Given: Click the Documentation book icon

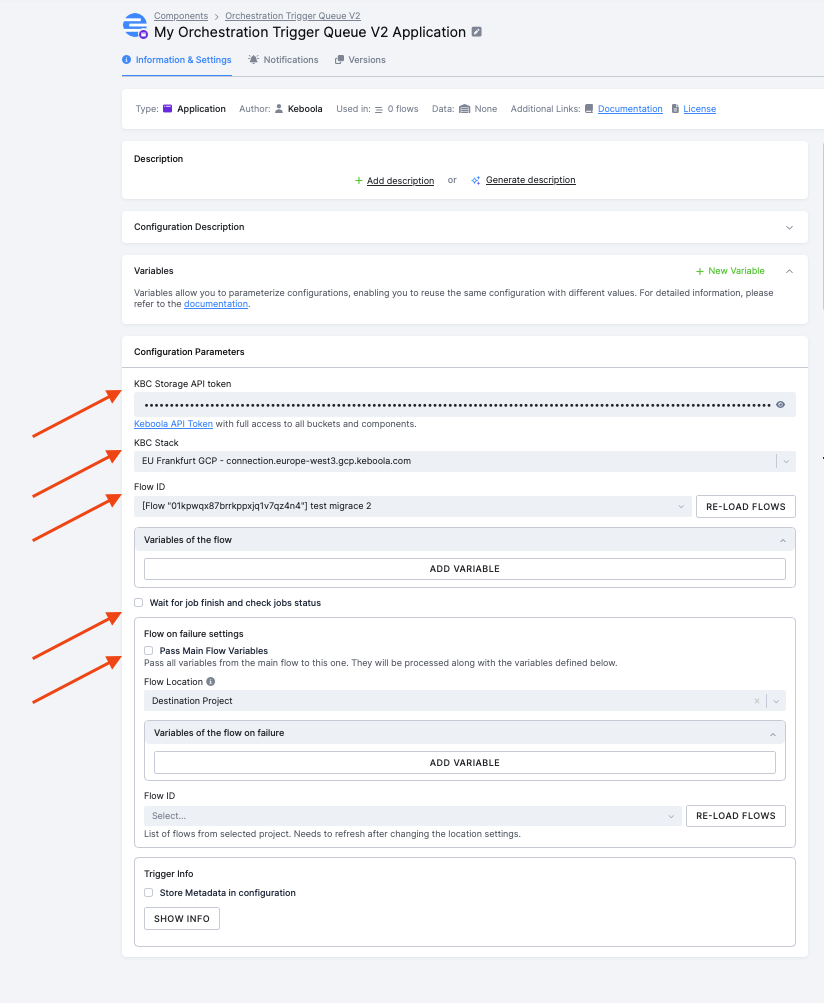Looking at the screenshot, I should tap(589, 109).
